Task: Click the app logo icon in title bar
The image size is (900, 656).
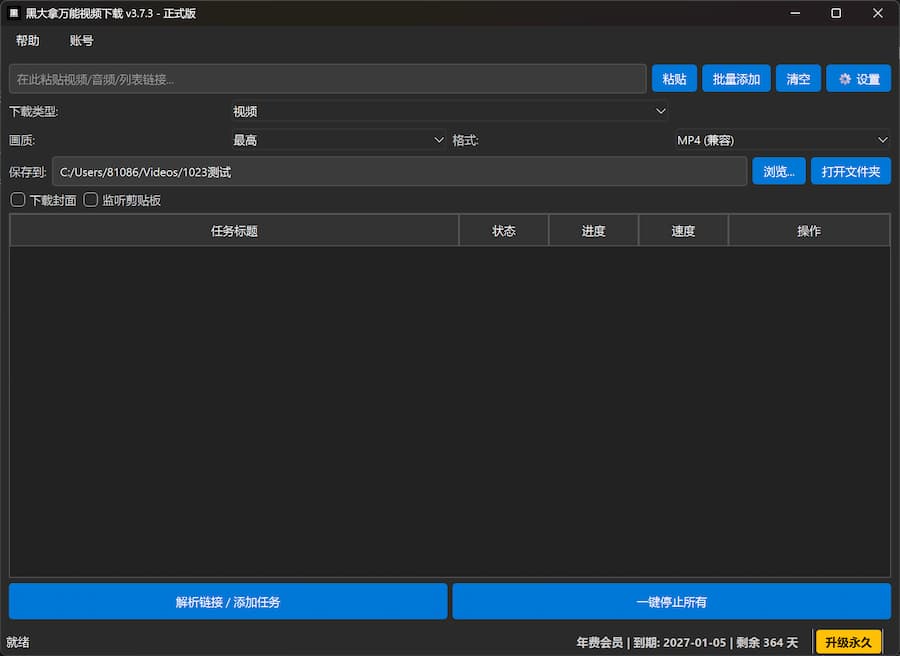Action: pyautogui.click(x=14, y=13)
